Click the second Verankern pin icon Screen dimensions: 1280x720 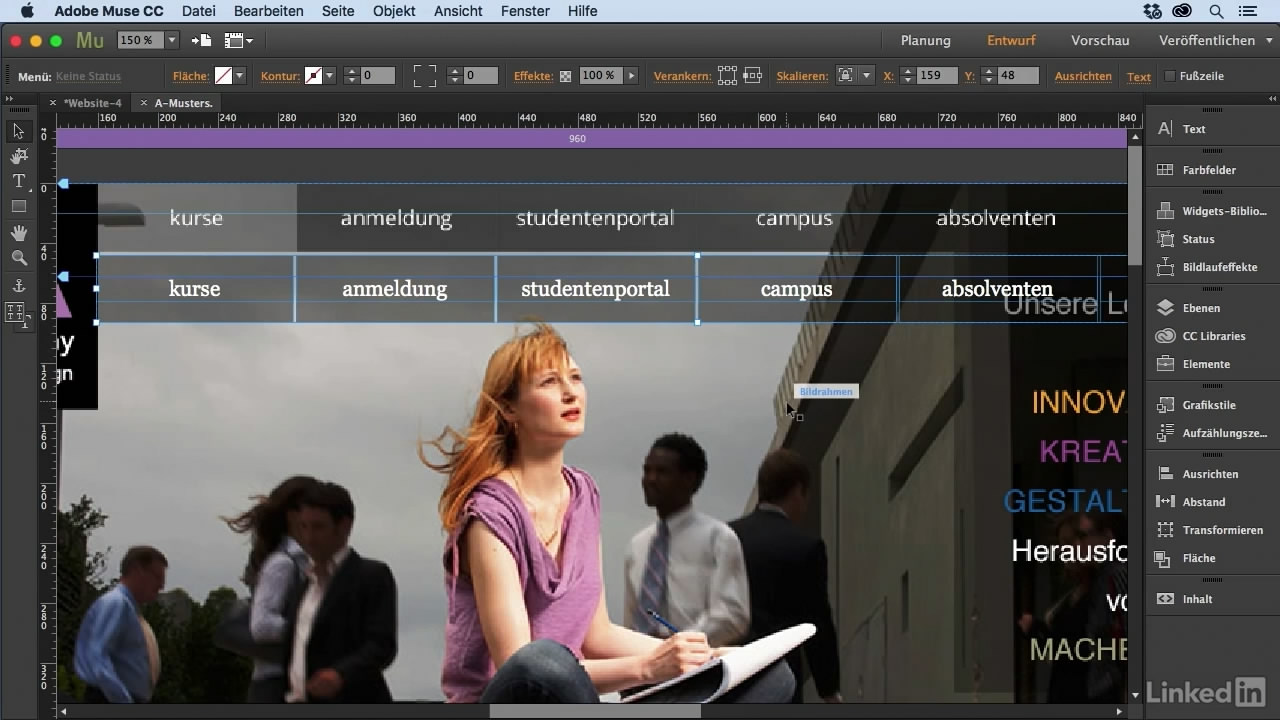pos(752,76)
